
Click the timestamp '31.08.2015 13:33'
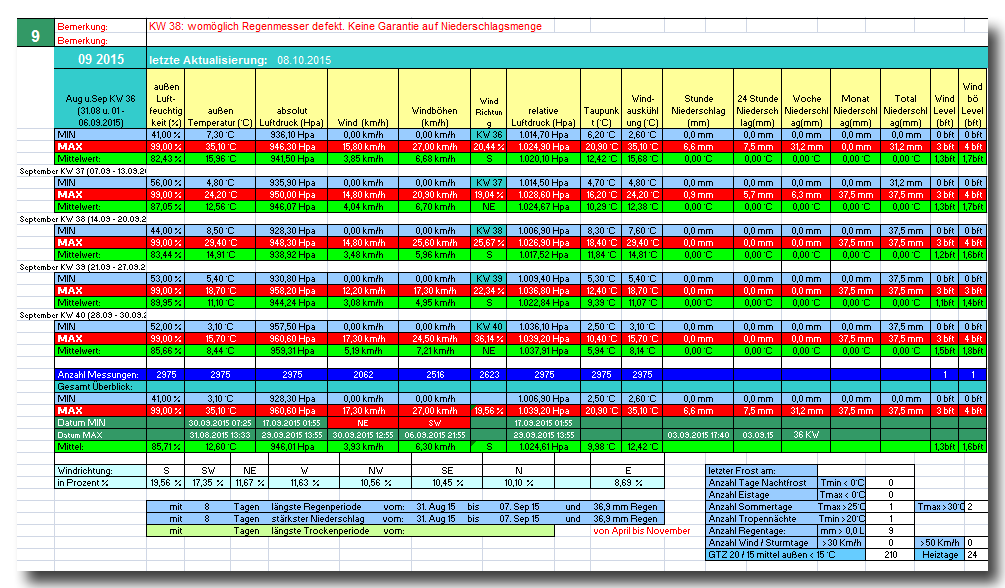(x=220, y=435)
